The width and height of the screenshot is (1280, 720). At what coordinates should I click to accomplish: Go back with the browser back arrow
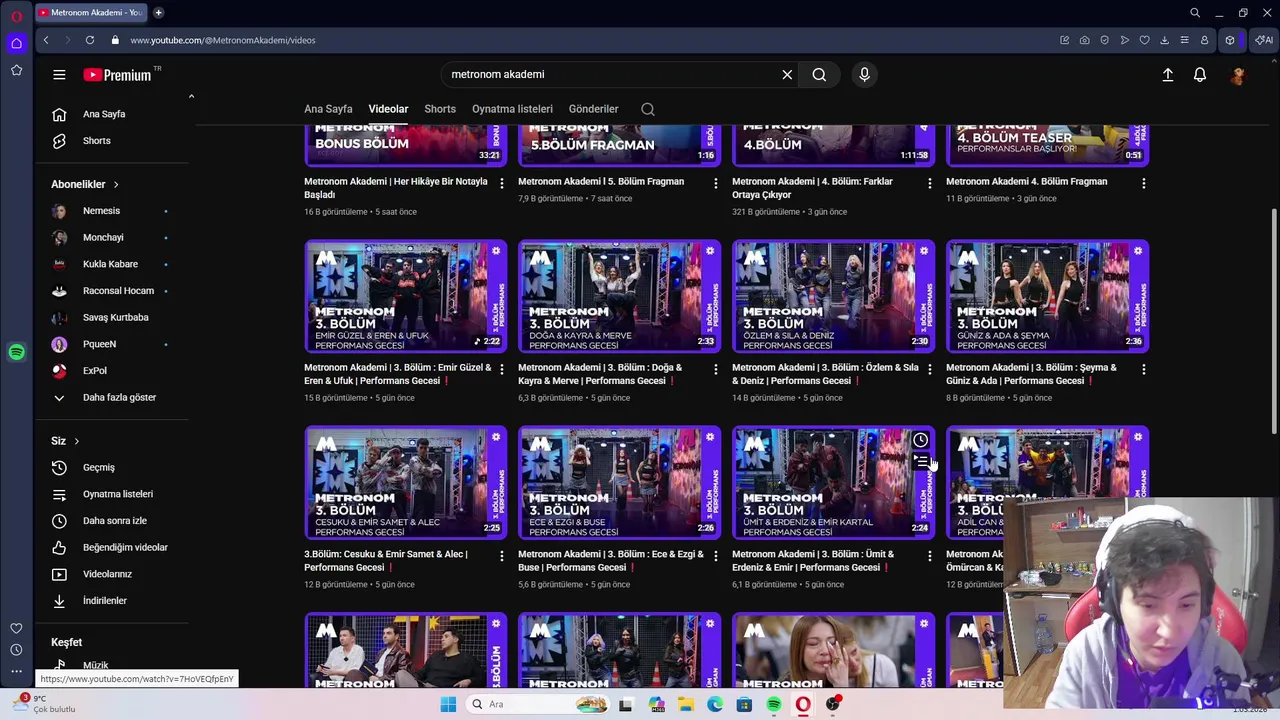pos(46,40)
